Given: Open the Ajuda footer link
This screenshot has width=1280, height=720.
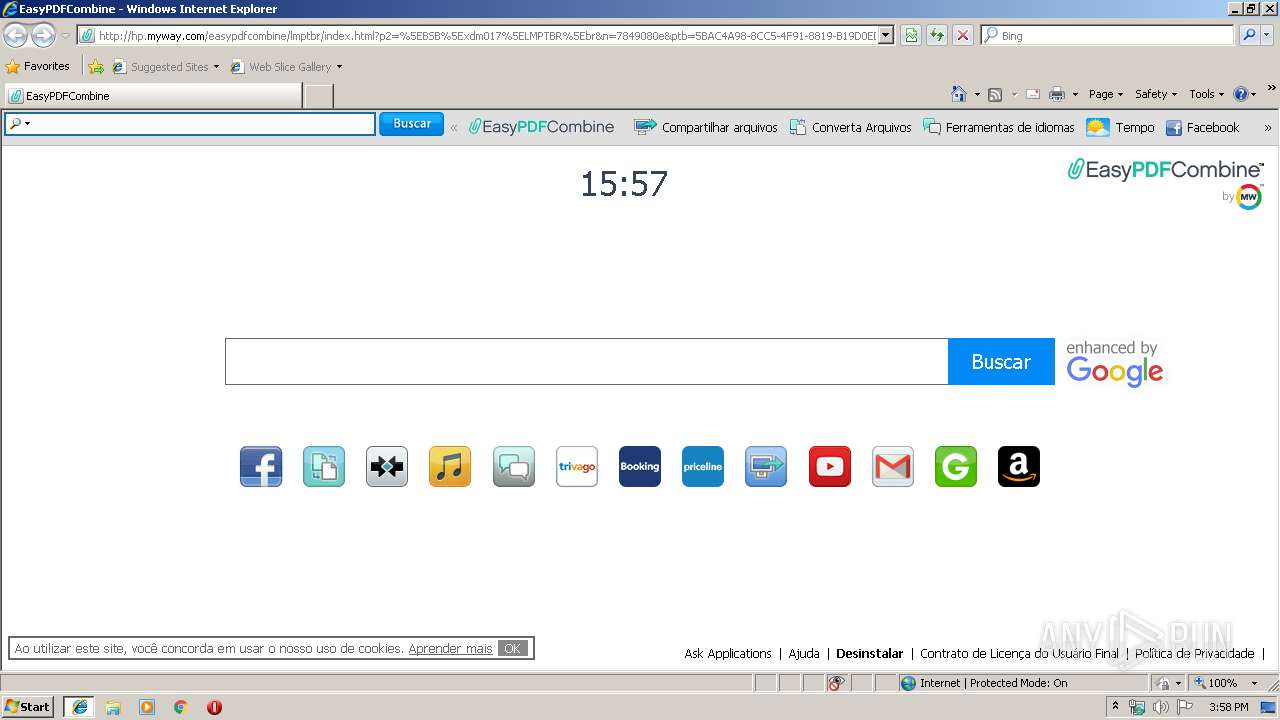Looking at the screenshot, I should tap(804, 654).
